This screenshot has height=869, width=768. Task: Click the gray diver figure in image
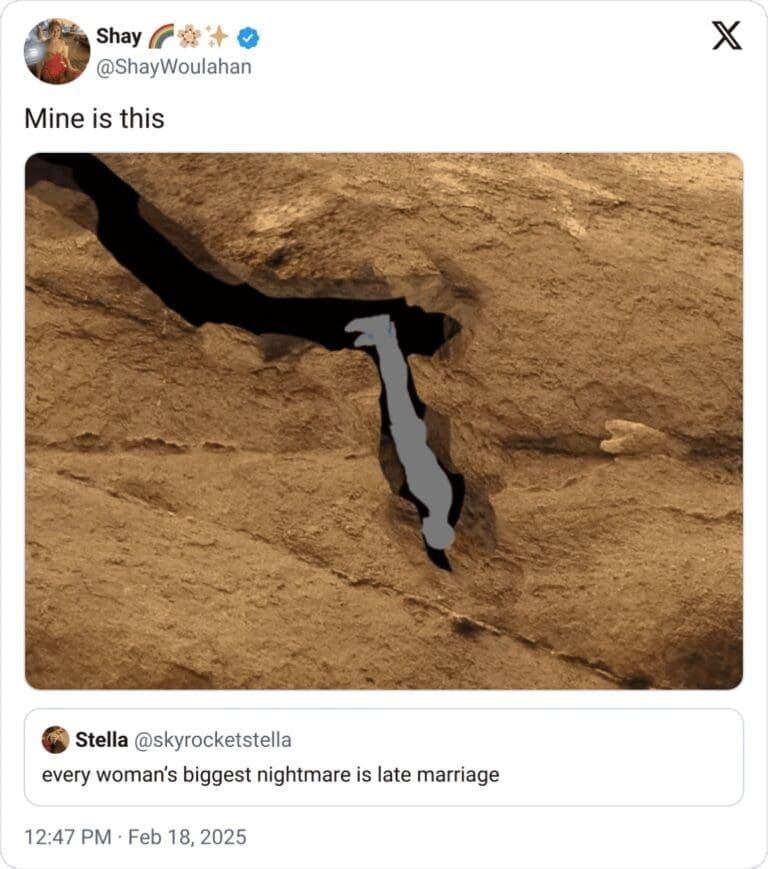pos(405,427)
